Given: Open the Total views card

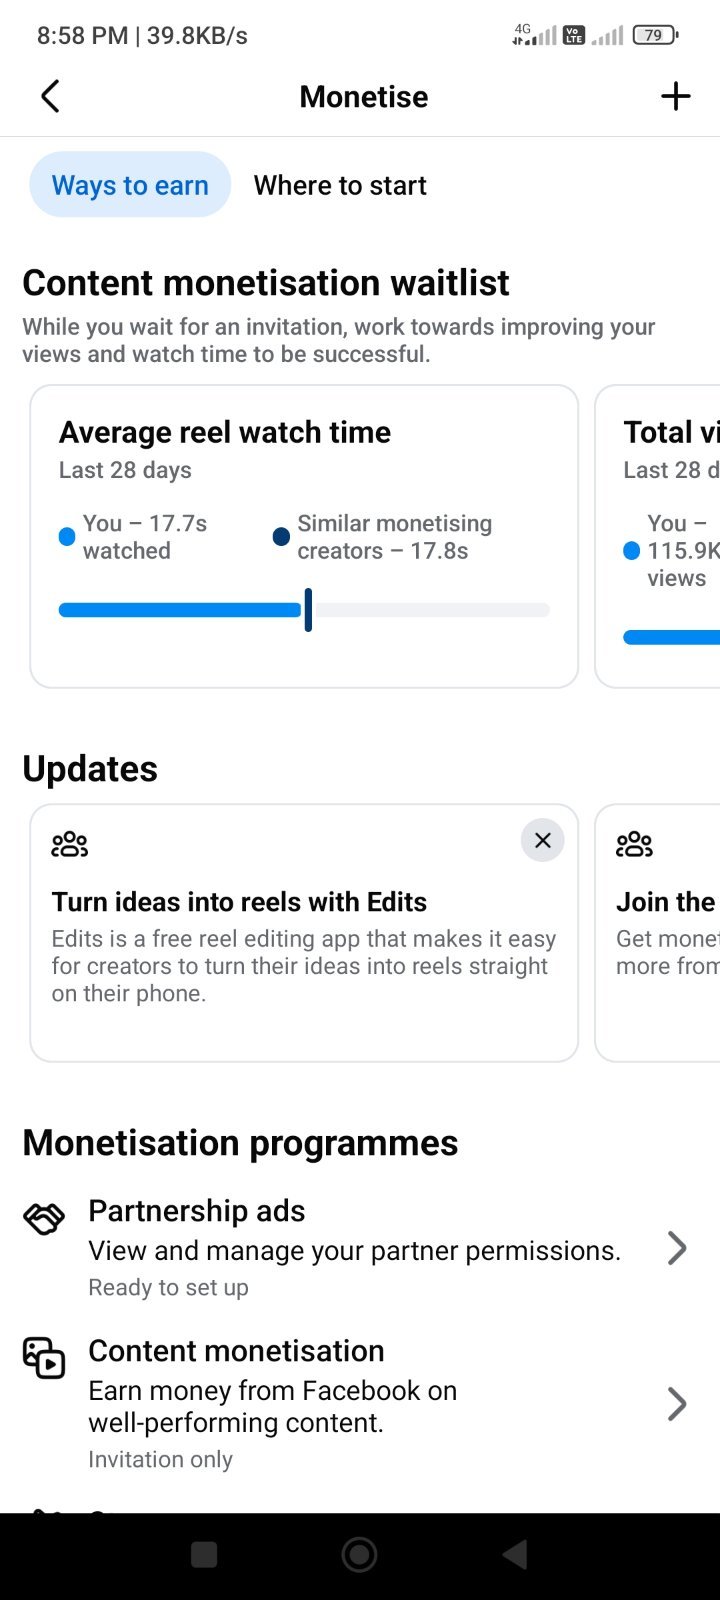Looking at the screenshot, I should (658, 536).
